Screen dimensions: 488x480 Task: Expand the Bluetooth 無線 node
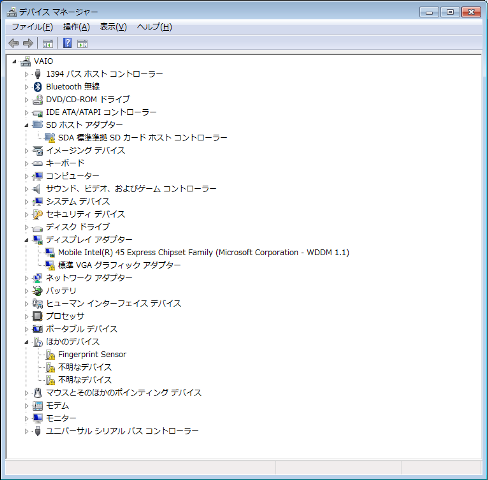[26, 87]
